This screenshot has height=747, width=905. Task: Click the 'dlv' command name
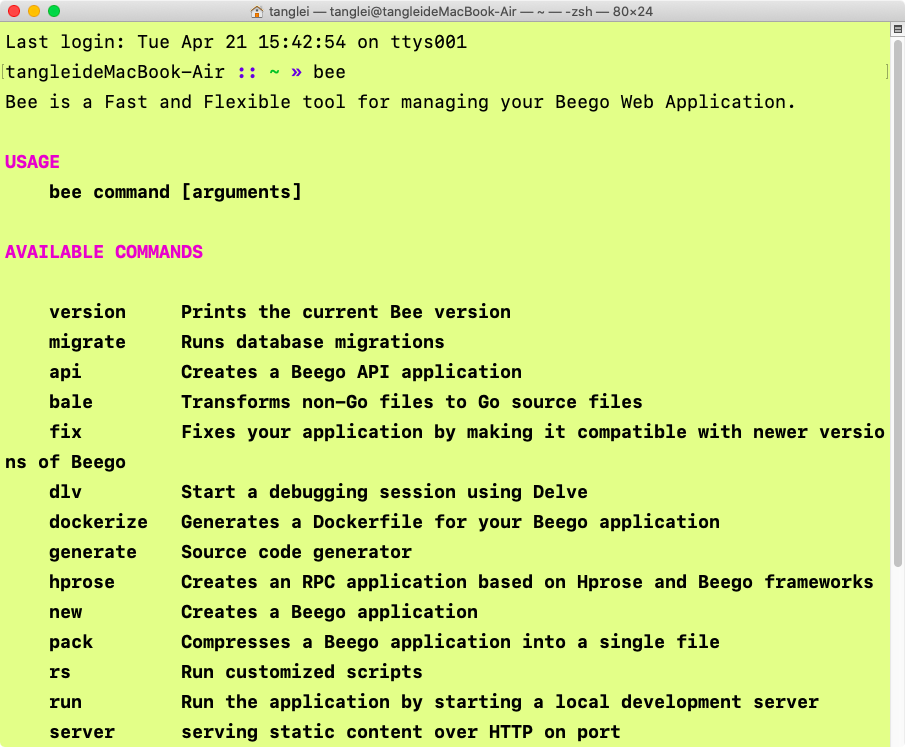click(65, 492)
